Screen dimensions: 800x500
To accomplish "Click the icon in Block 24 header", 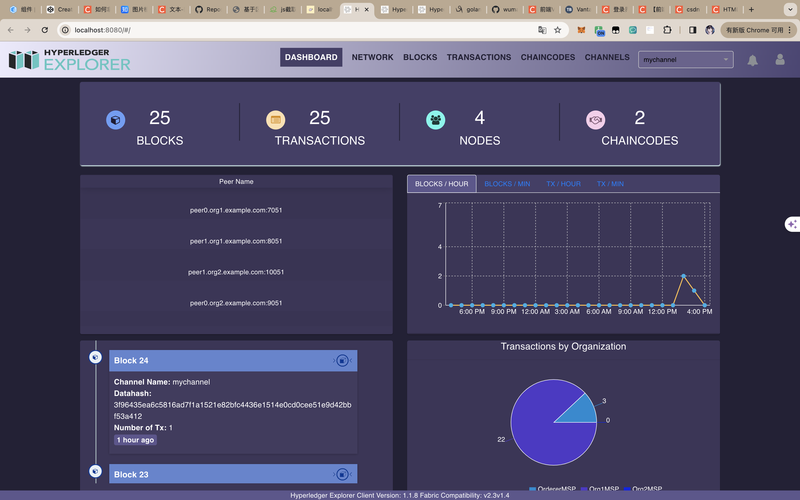I will click(x=343, y=361).
